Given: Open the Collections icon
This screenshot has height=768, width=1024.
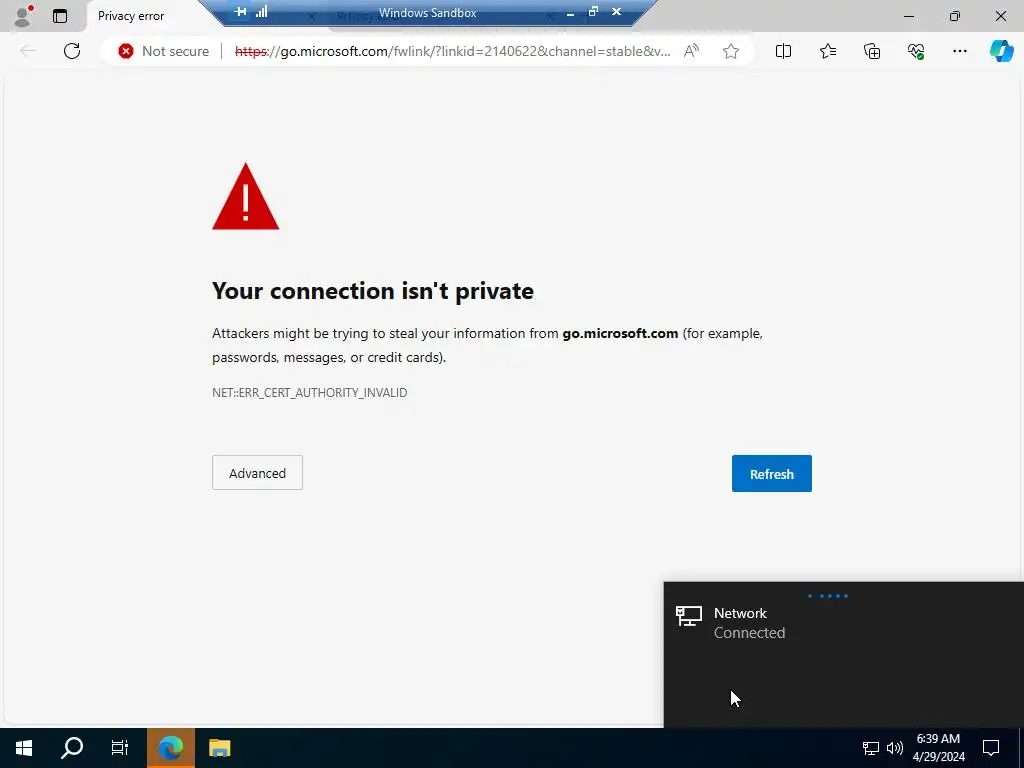Looking at the screenshot, I should point(872,51).
